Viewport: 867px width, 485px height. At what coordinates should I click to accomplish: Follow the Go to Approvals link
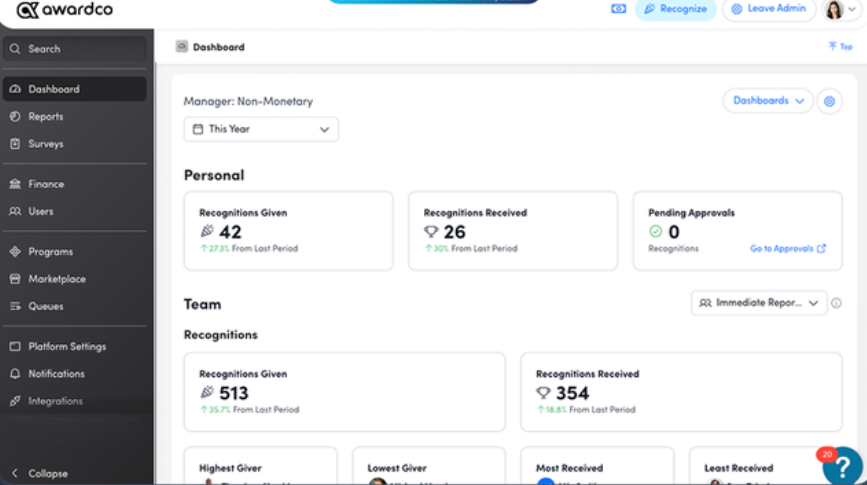(787, 249)
